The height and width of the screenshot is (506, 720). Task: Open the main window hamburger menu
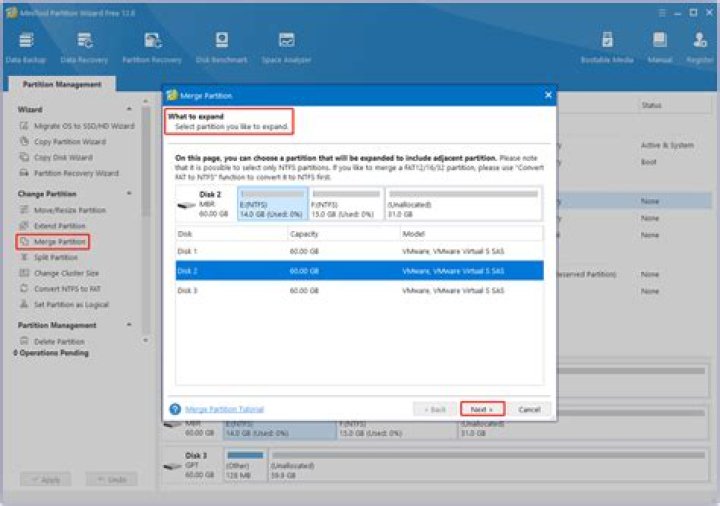[662, 13]
